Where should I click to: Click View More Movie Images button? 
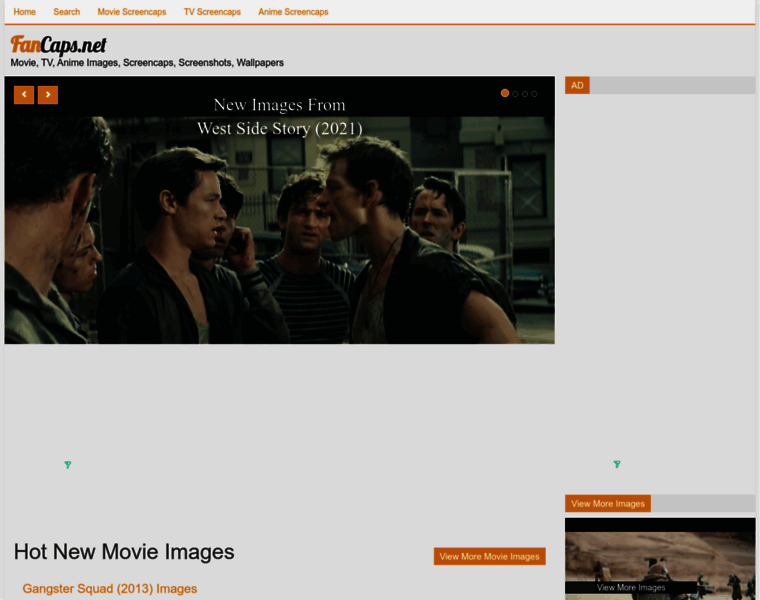point(490,556)
